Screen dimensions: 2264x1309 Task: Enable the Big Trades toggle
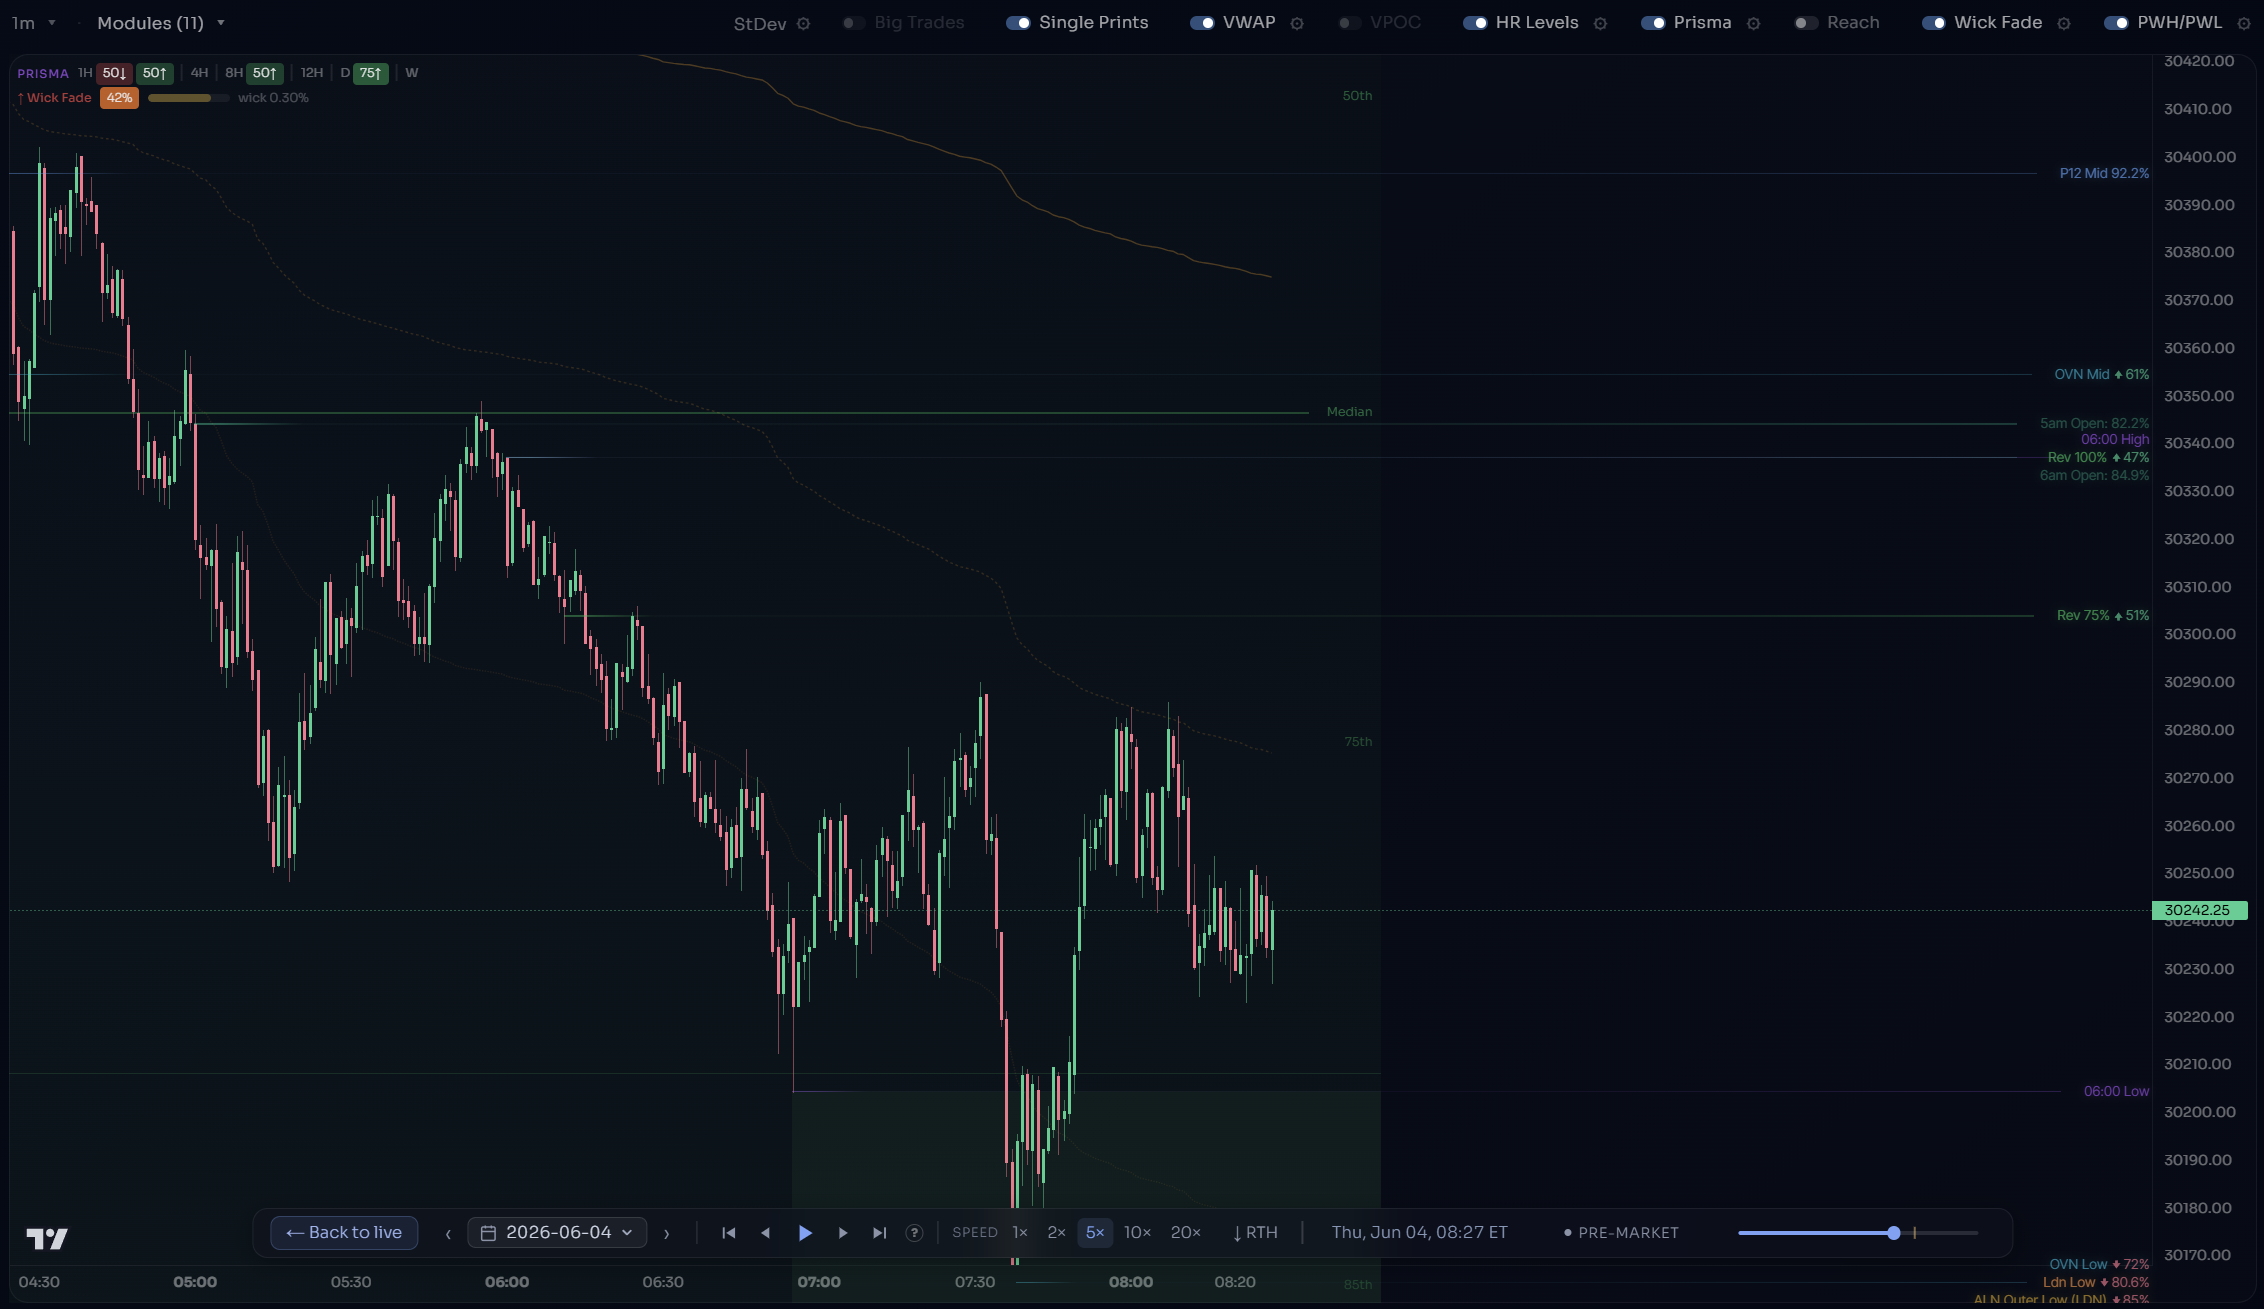tap(853, 23)
